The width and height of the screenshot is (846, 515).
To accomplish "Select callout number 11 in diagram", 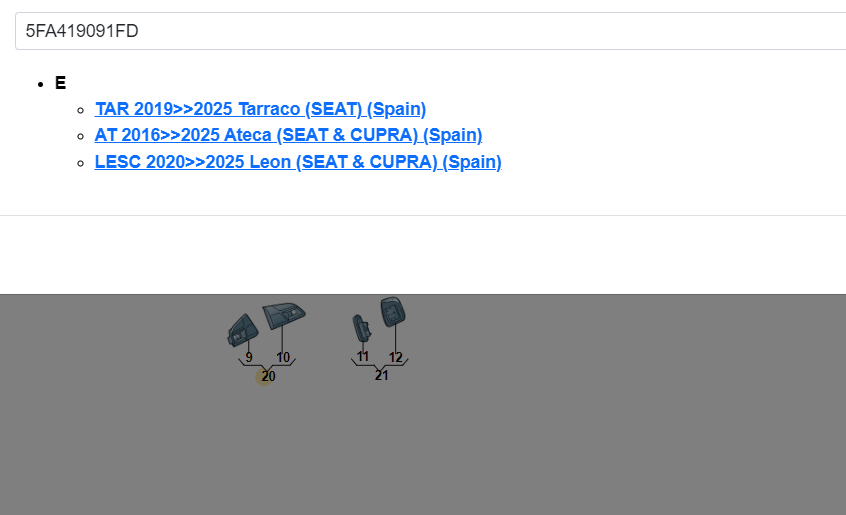I will point(363,357).
